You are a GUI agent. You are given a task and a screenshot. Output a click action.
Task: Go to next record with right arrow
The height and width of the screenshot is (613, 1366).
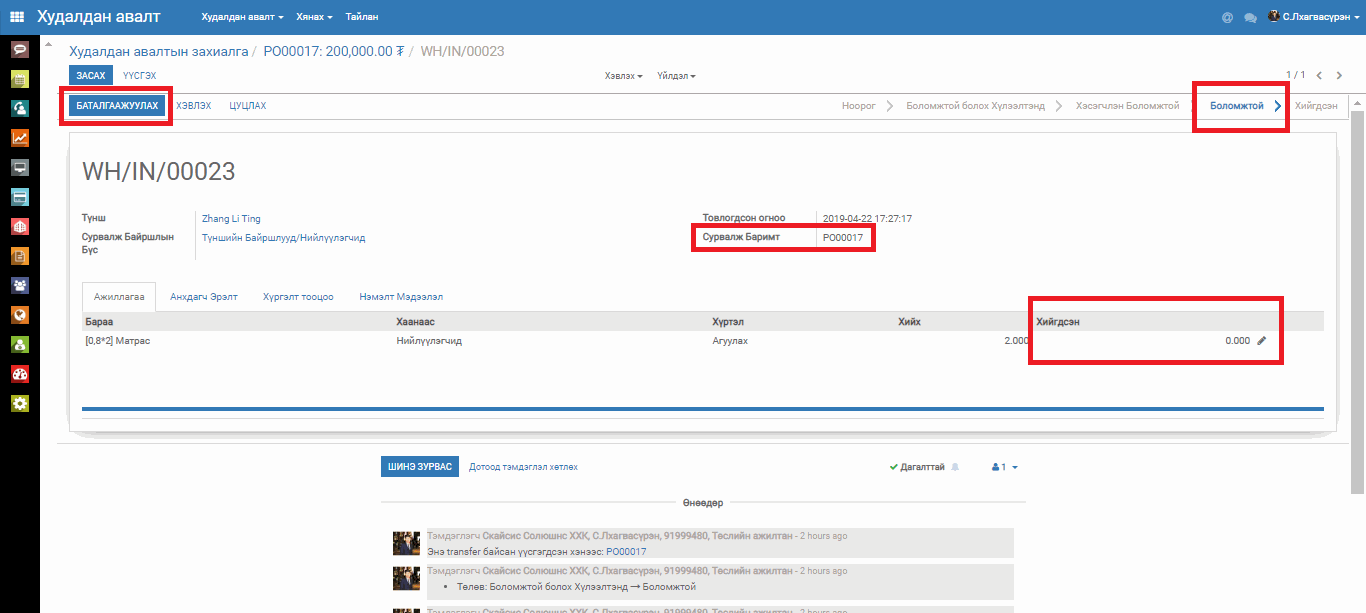coord(1340,75)
